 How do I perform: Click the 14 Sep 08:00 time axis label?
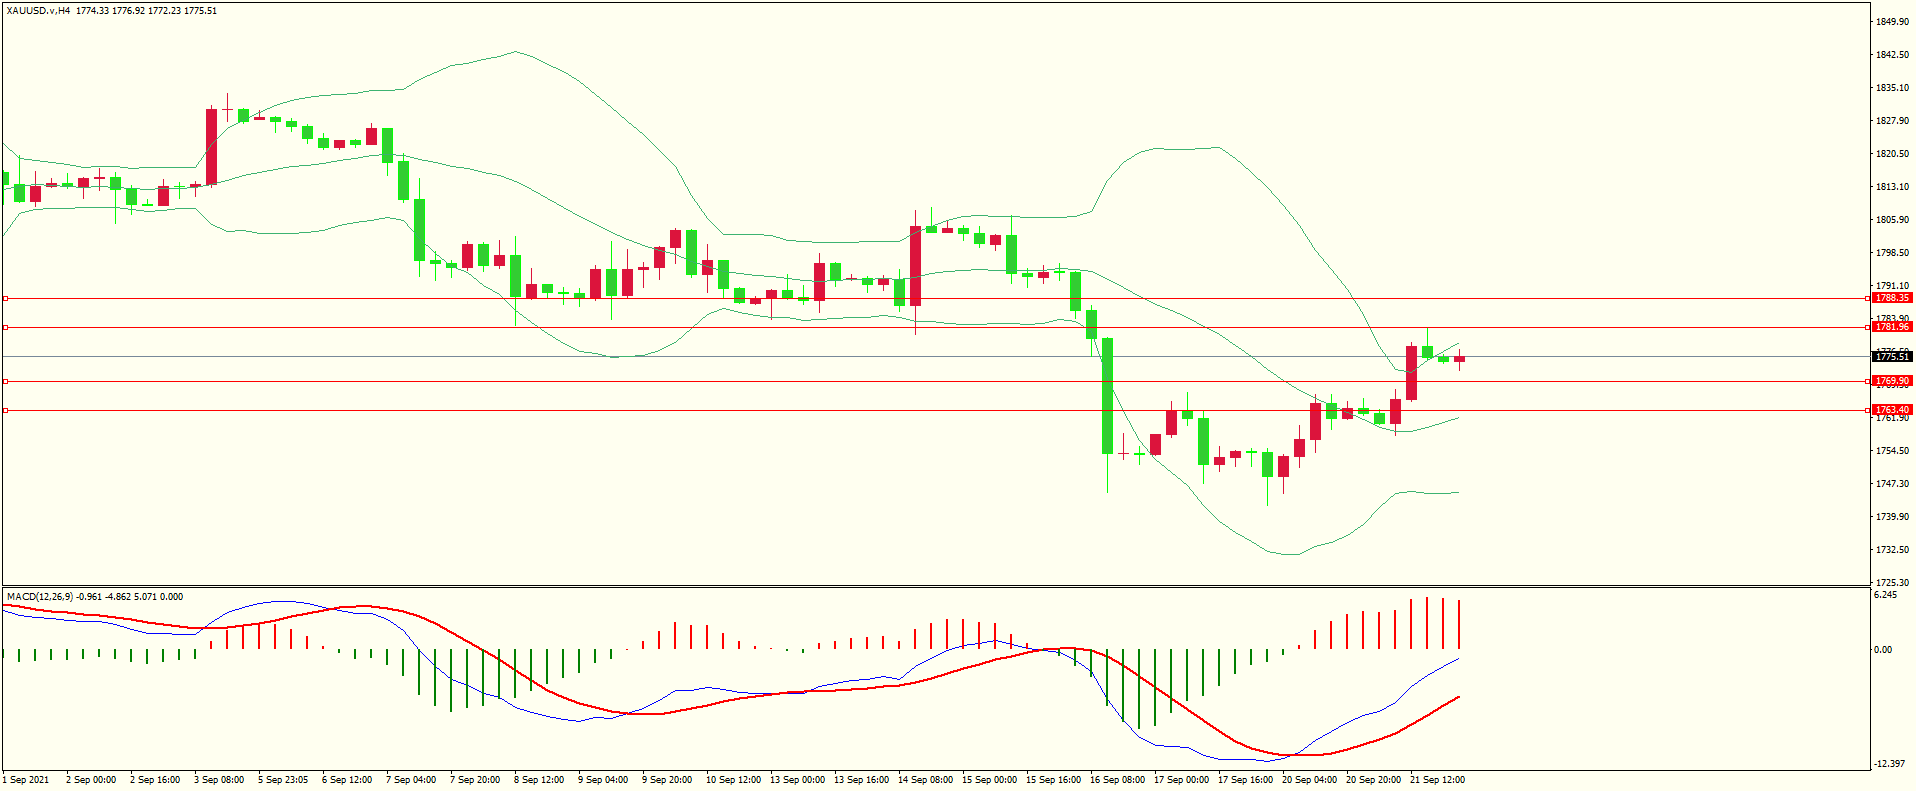point(925,780)
